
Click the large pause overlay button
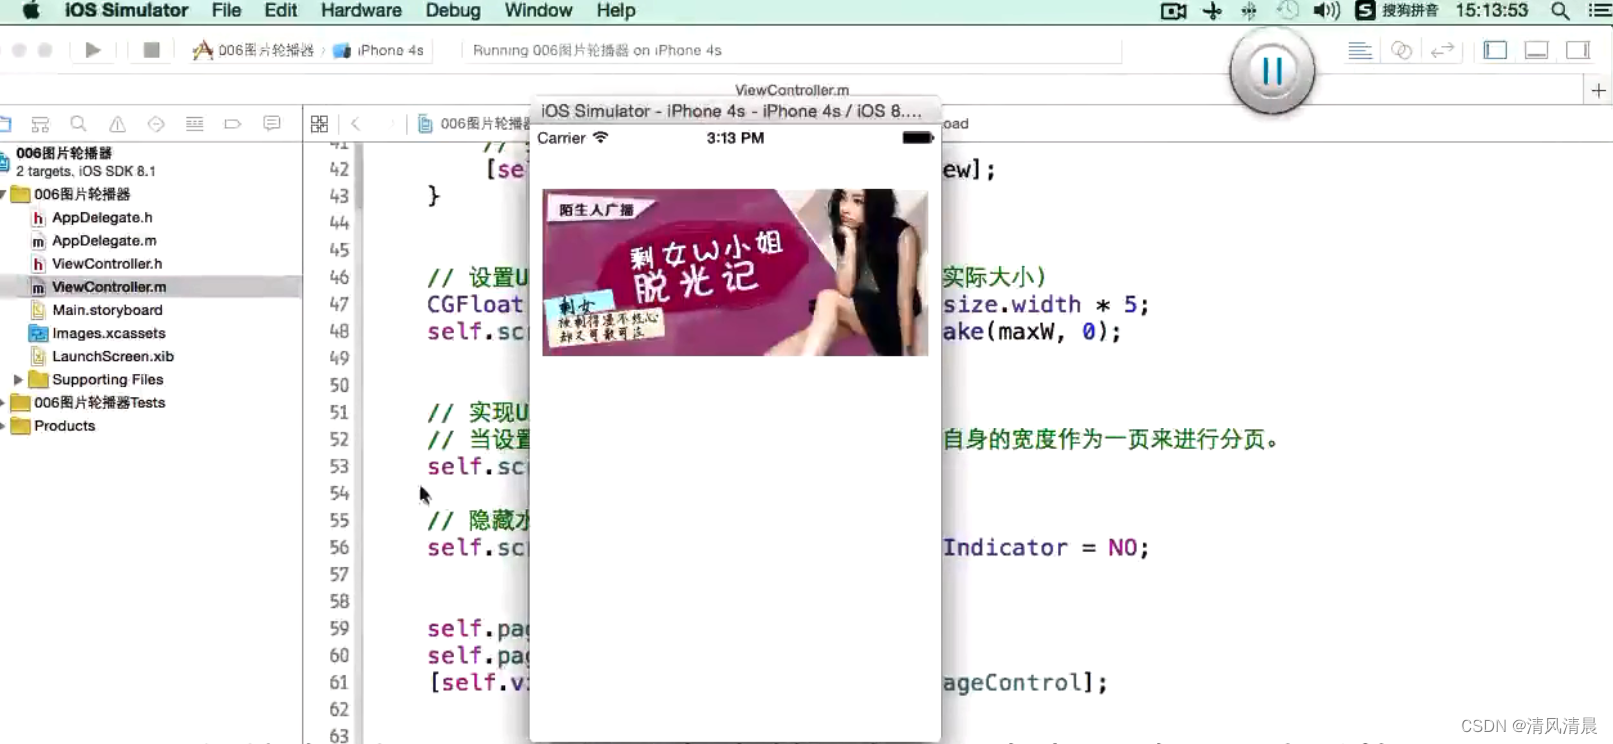[x=1272, y=71]
